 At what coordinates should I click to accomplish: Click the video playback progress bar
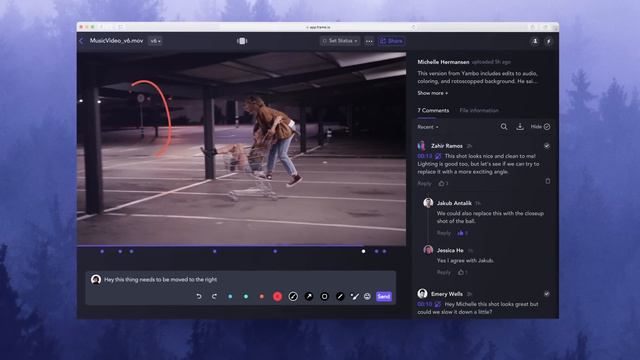coord(241,246)
